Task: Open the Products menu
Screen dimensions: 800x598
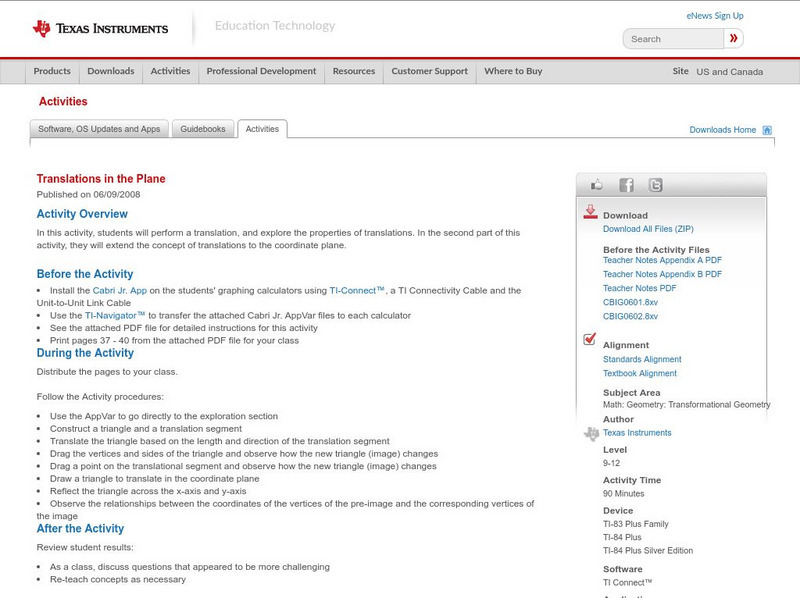Action: [x=52, y=71]
